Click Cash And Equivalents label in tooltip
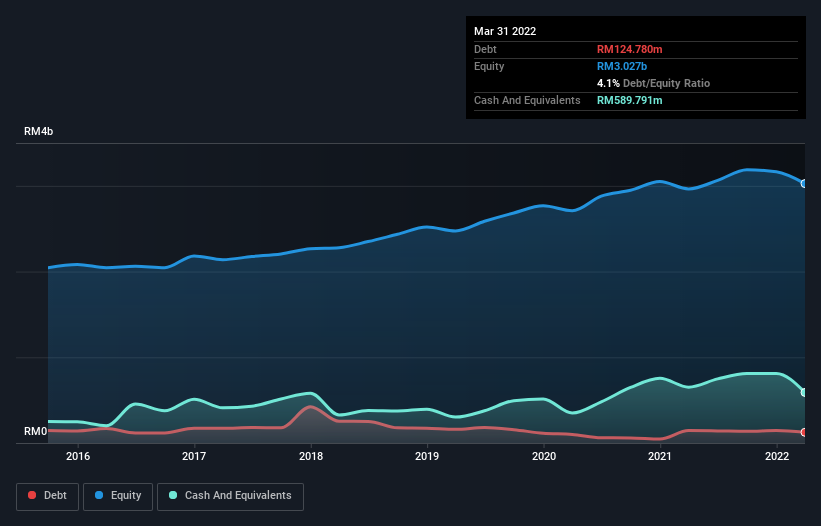 pos(527,100)
